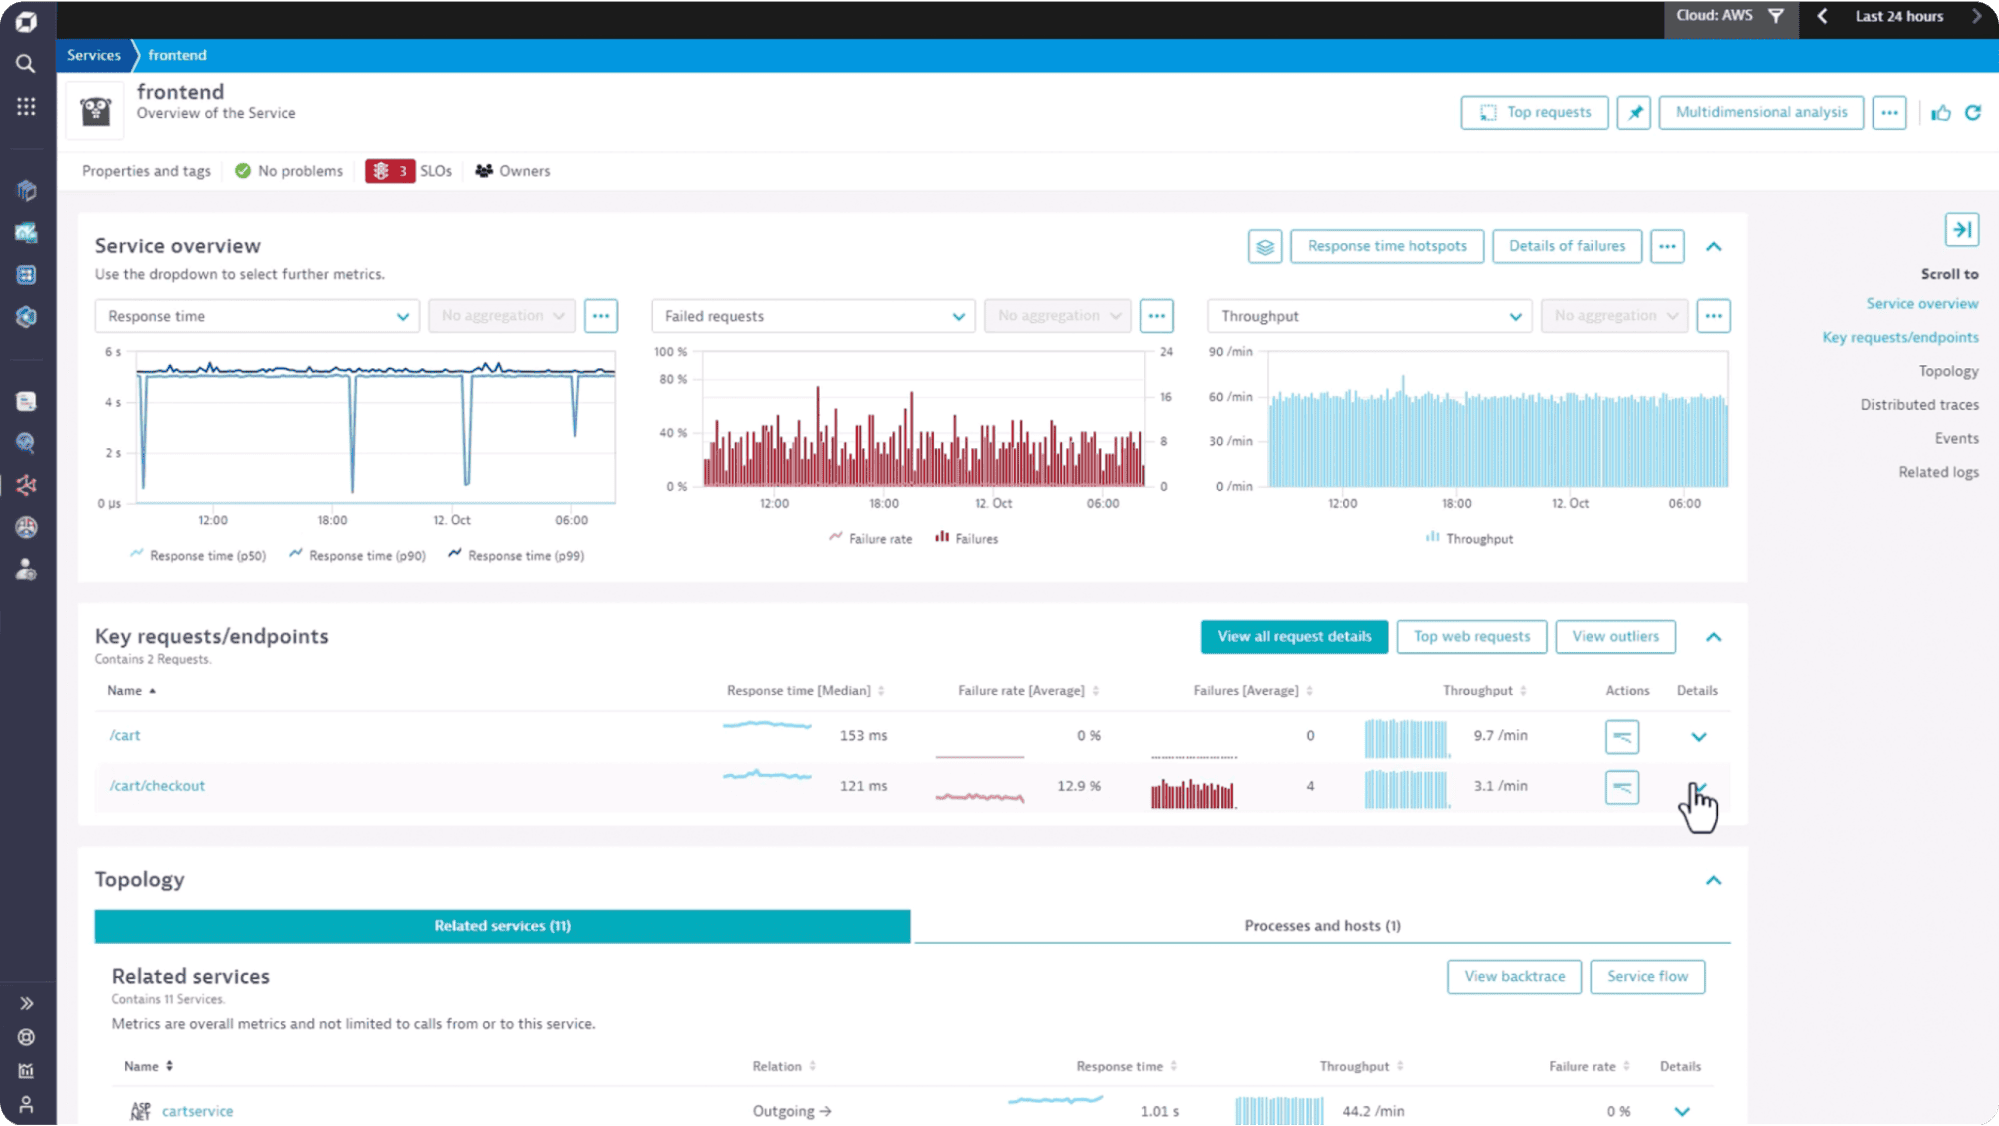Open Multidimensional analysis
The image size is (1999, 1126).
click(1760, 112)
